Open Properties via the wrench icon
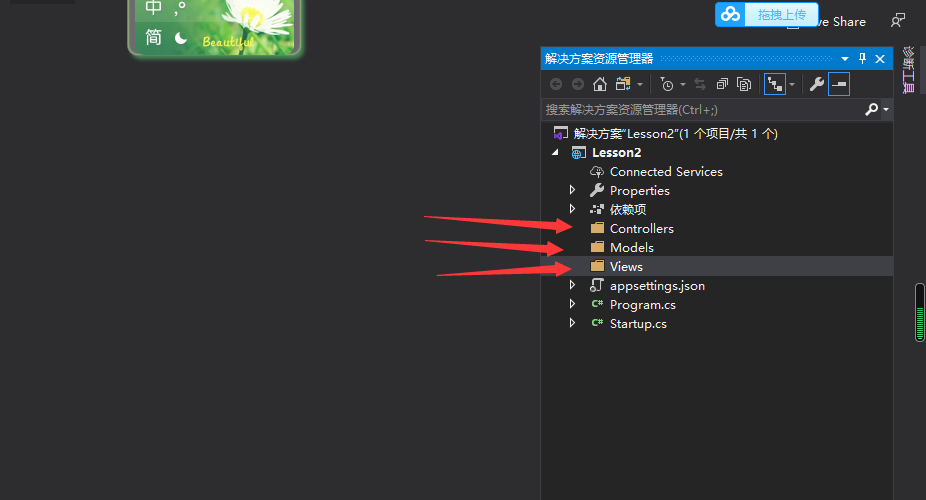Screen dimensions: 926x500 (817, 84)
